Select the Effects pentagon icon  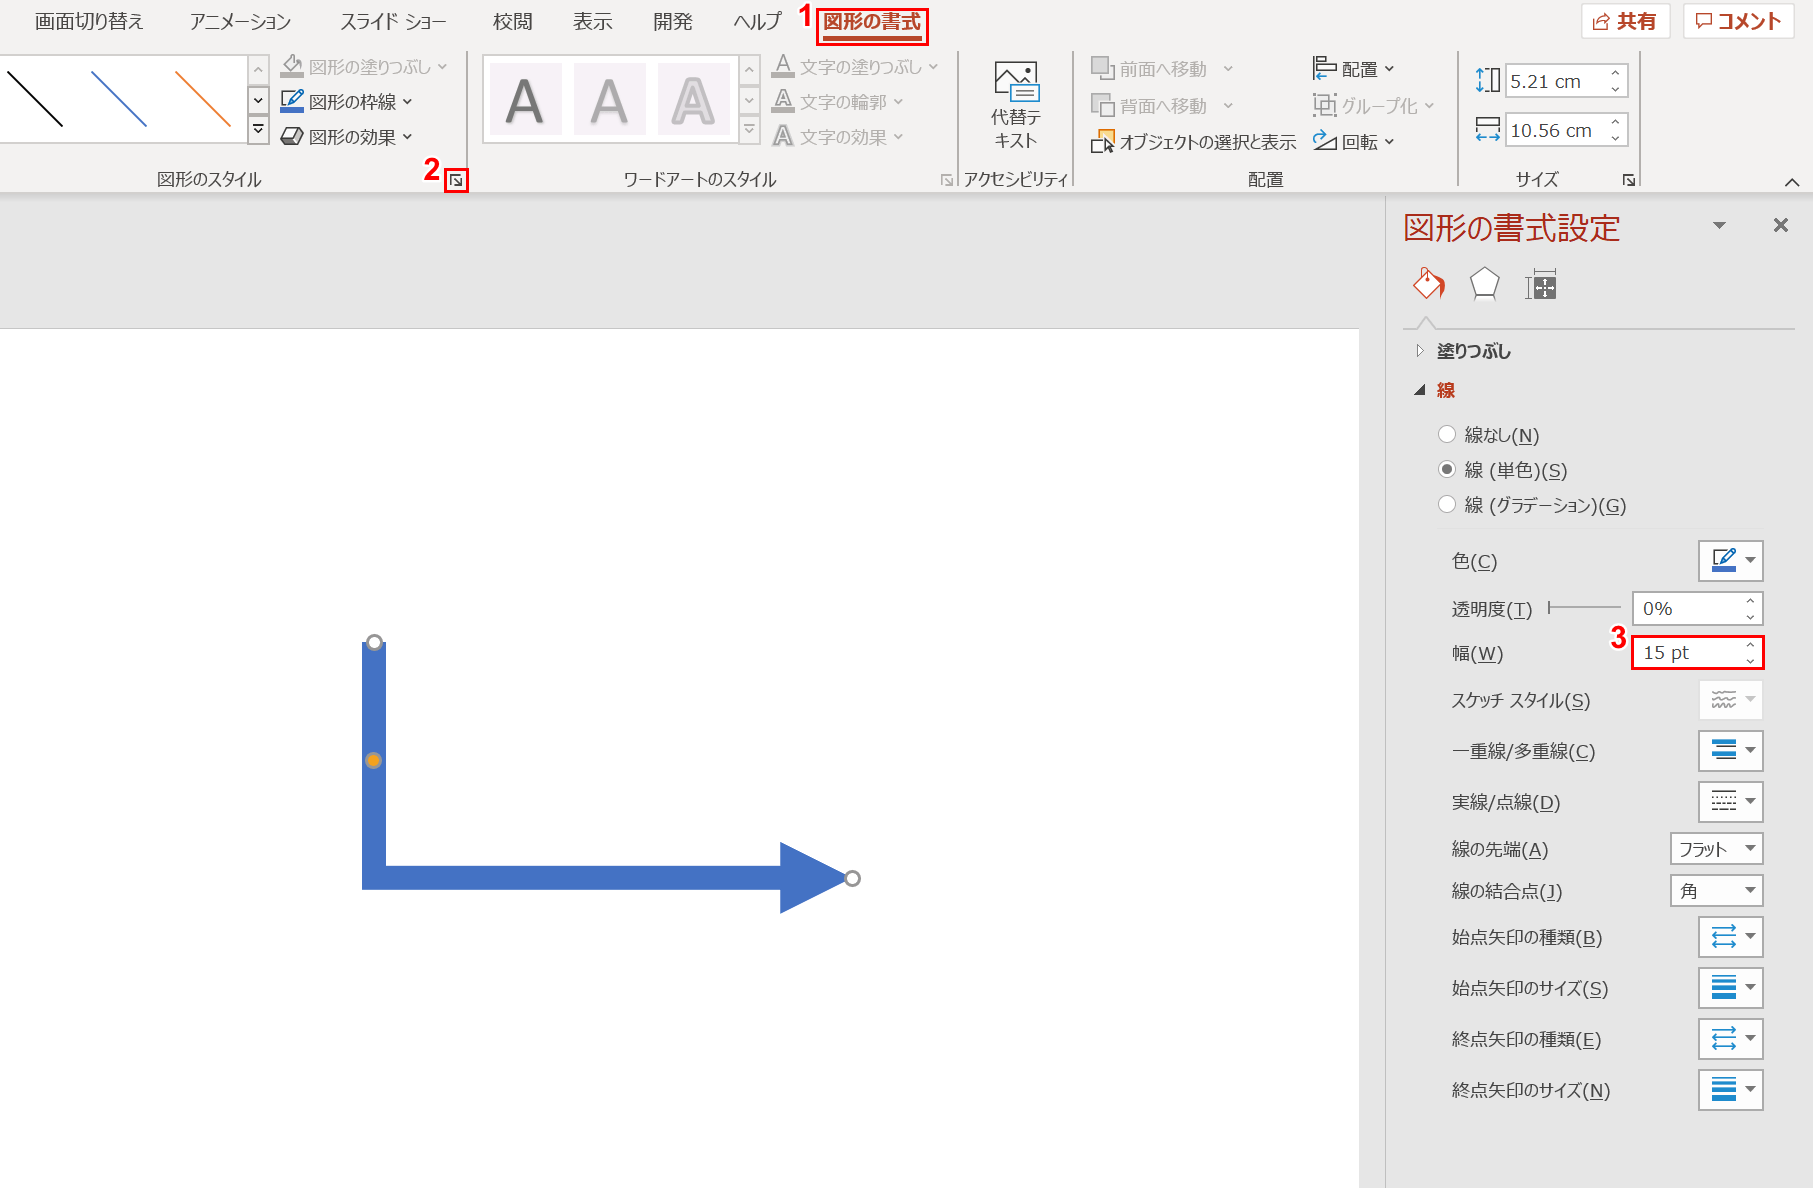[x=1484, y=285]
